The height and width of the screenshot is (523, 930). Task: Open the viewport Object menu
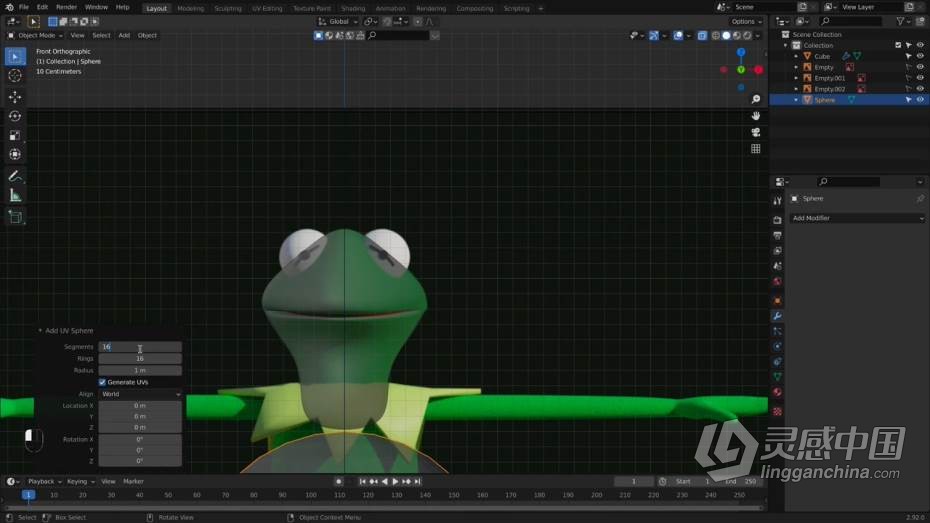[x=147, y=36]
